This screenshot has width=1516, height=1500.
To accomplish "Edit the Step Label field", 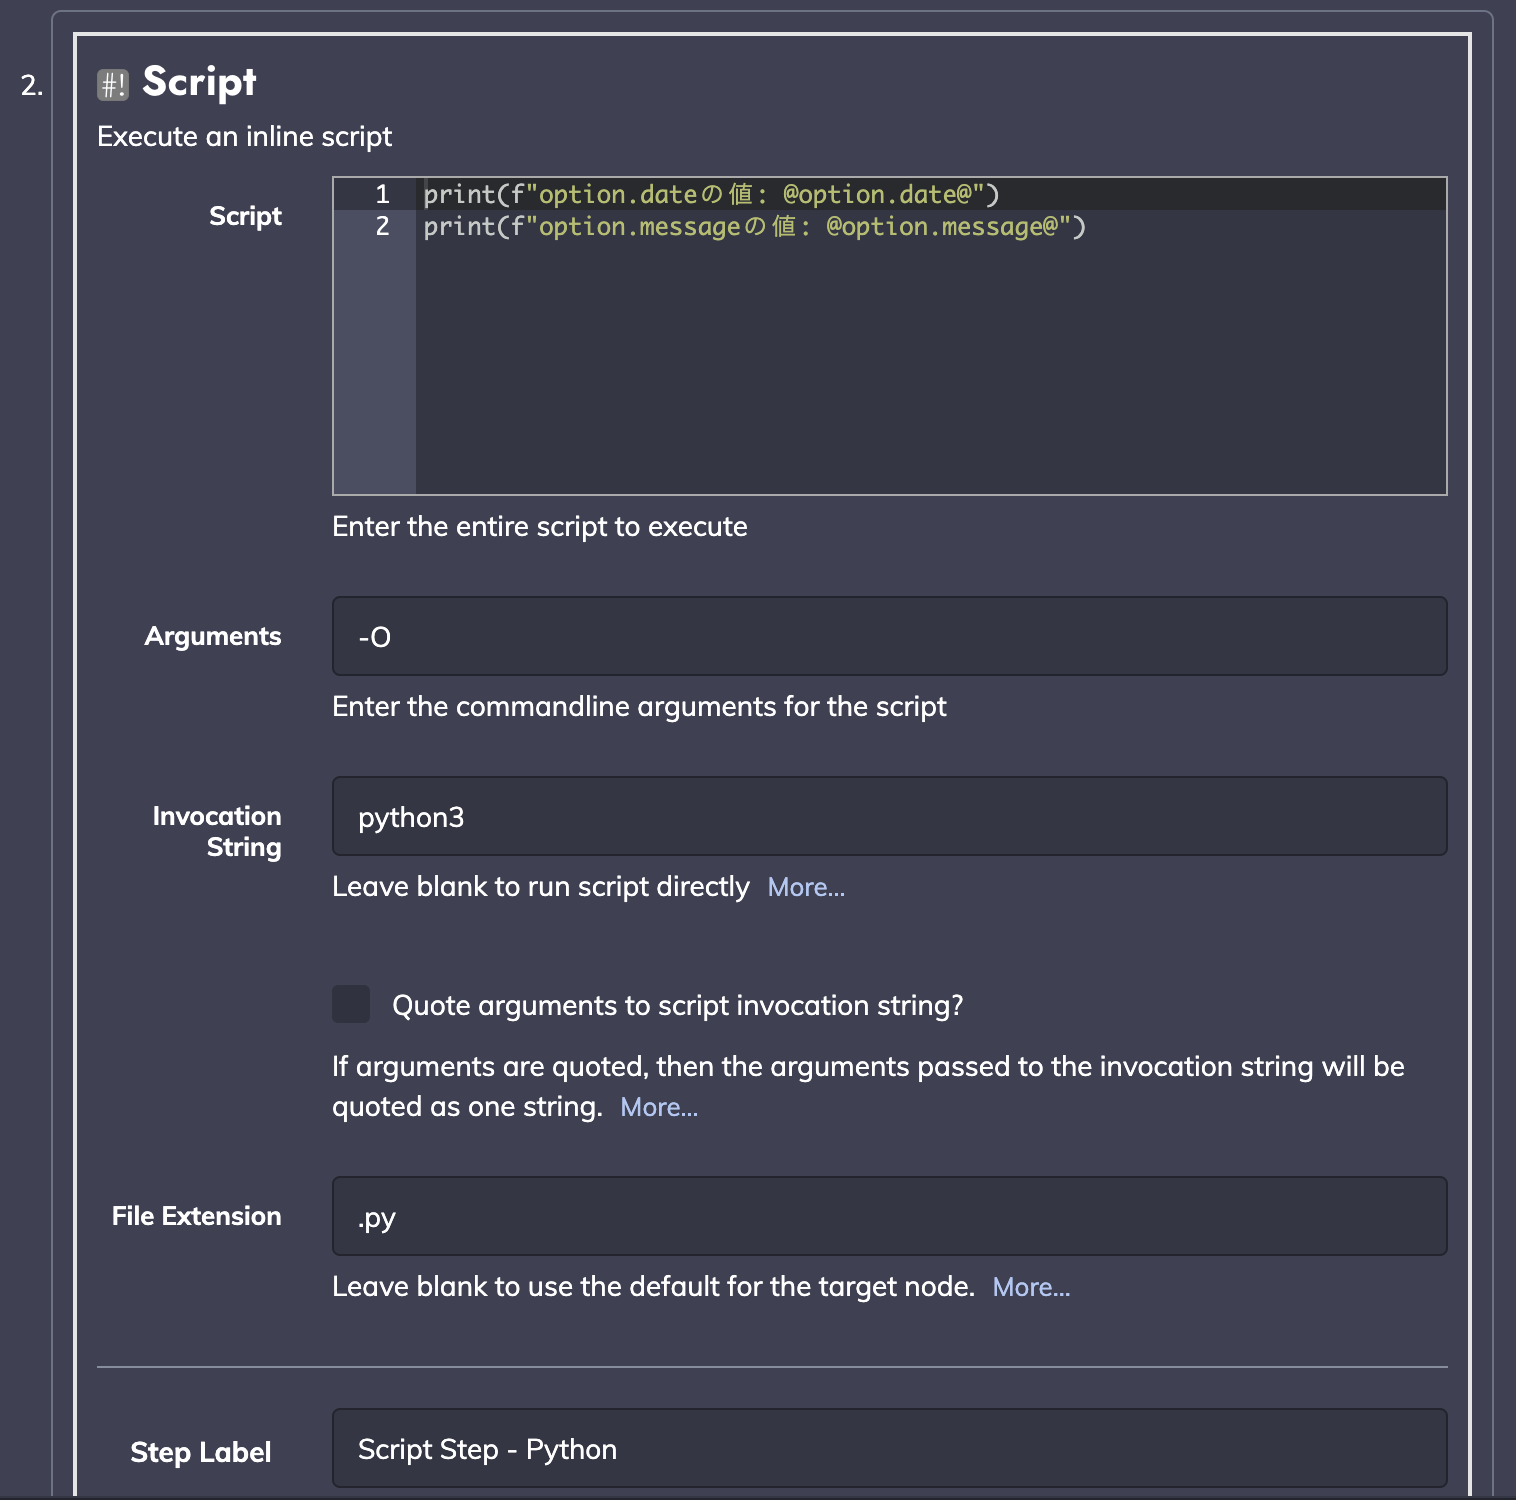I will click(889, 1448).
